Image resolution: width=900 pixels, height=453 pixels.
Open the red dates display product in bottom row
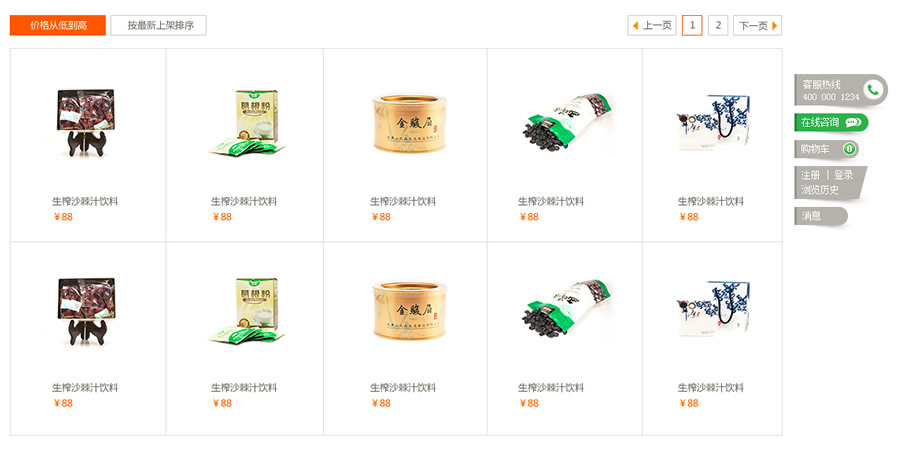pyautogui.click(x=86, y=311)
